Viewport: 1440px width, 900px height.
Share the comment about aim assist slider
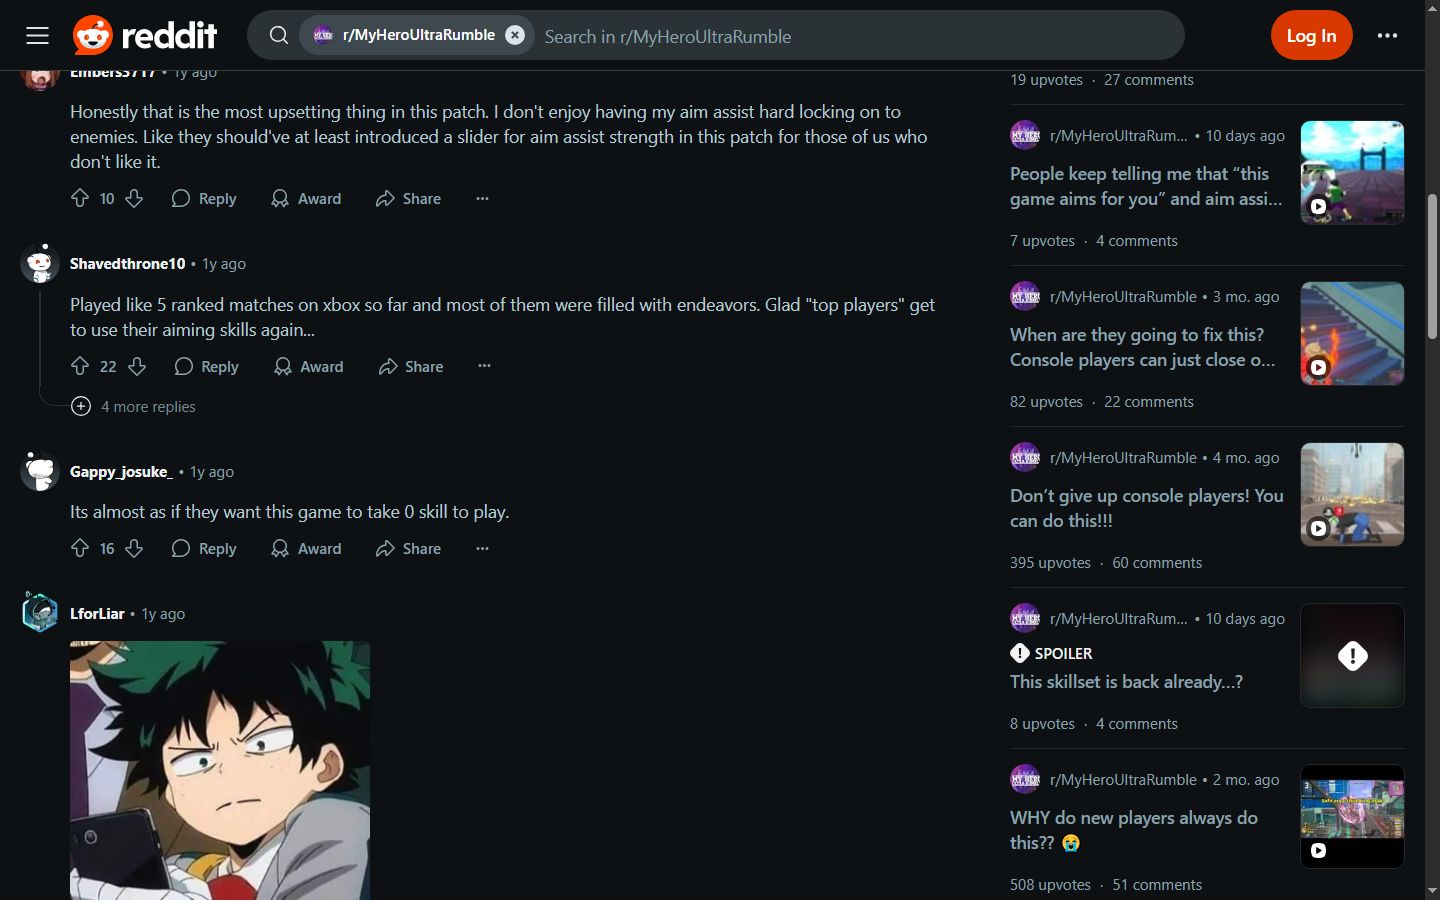tap(408, 198)
